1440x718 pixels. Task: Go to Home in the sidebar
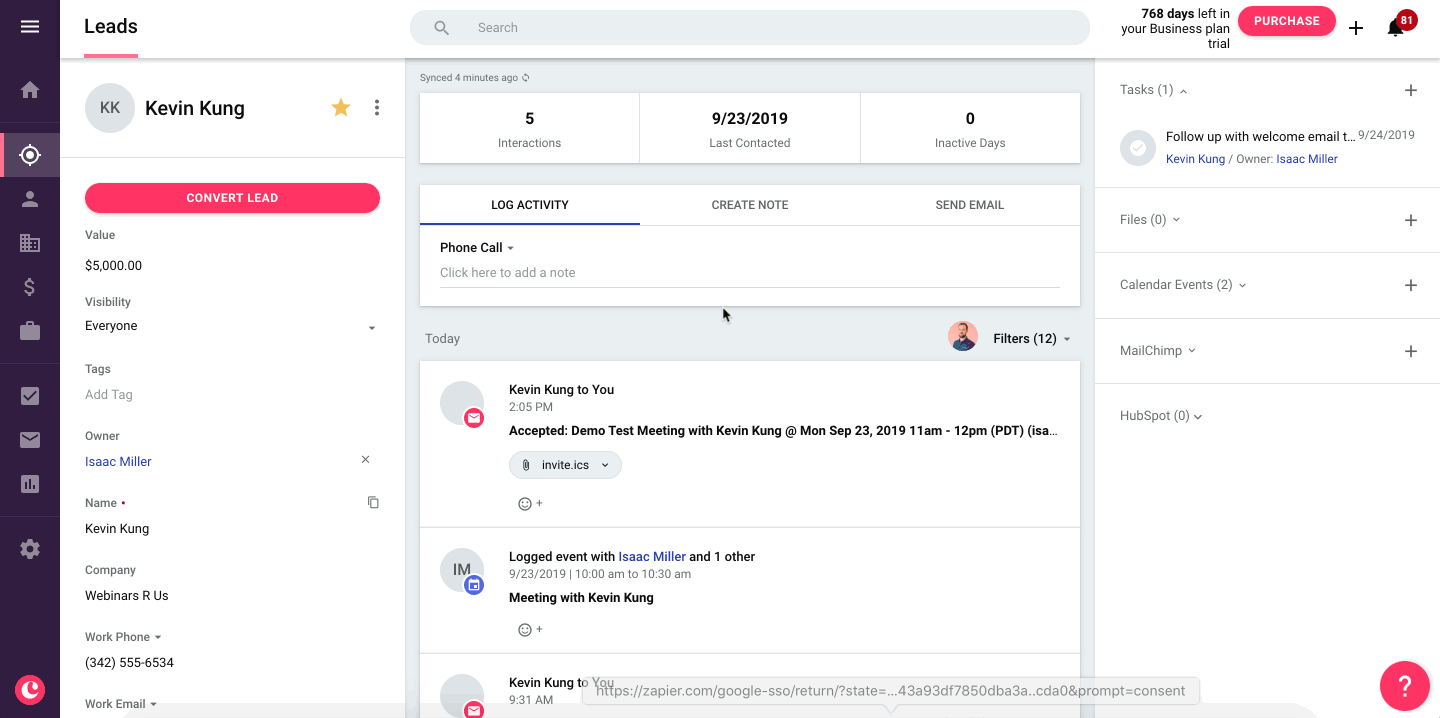click(x=30, y=89)
